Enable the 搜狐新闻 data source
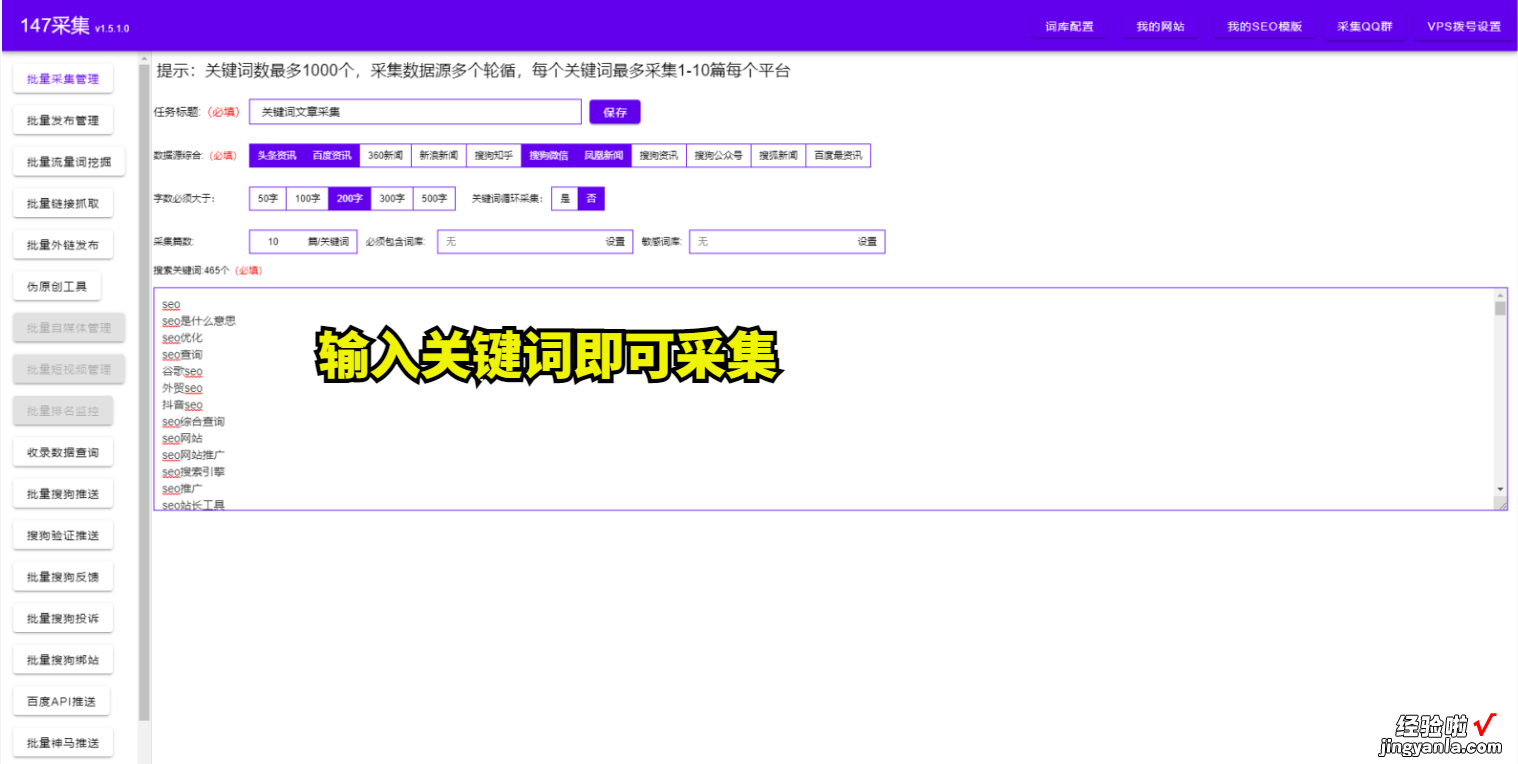 click(x=778, y=156)
